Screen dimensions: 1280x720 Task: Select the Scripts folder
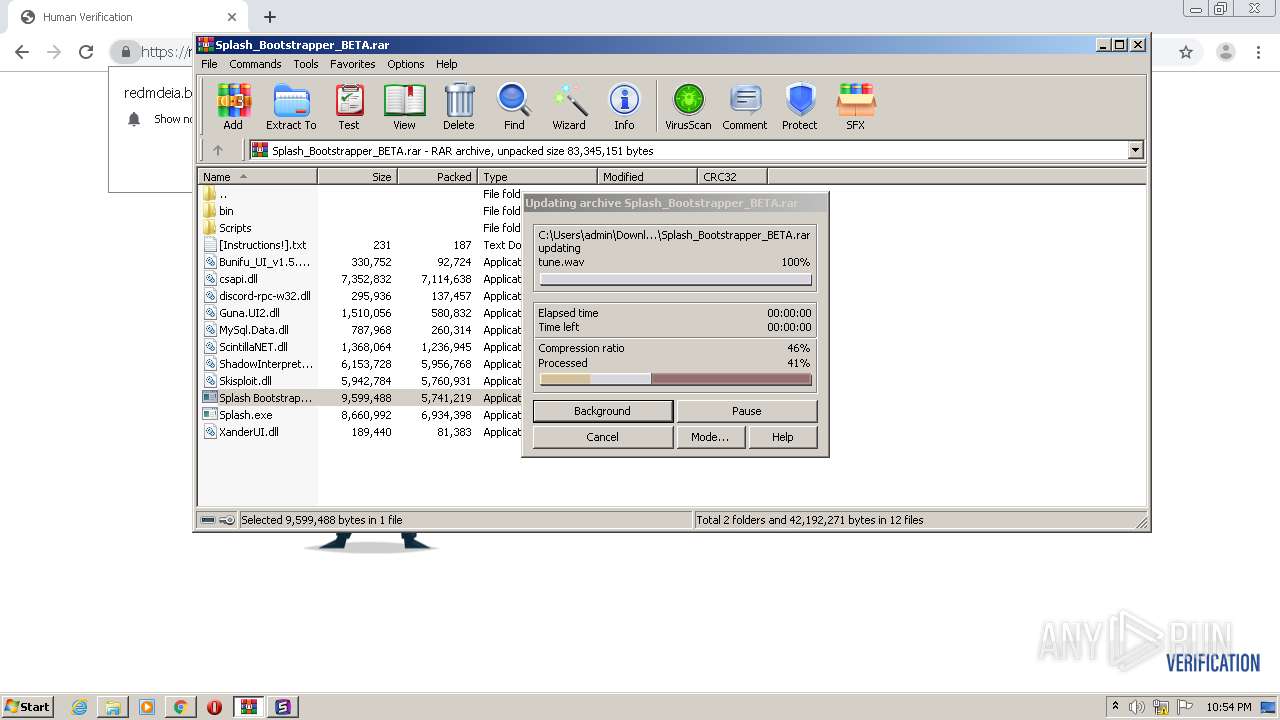[235, 228]
